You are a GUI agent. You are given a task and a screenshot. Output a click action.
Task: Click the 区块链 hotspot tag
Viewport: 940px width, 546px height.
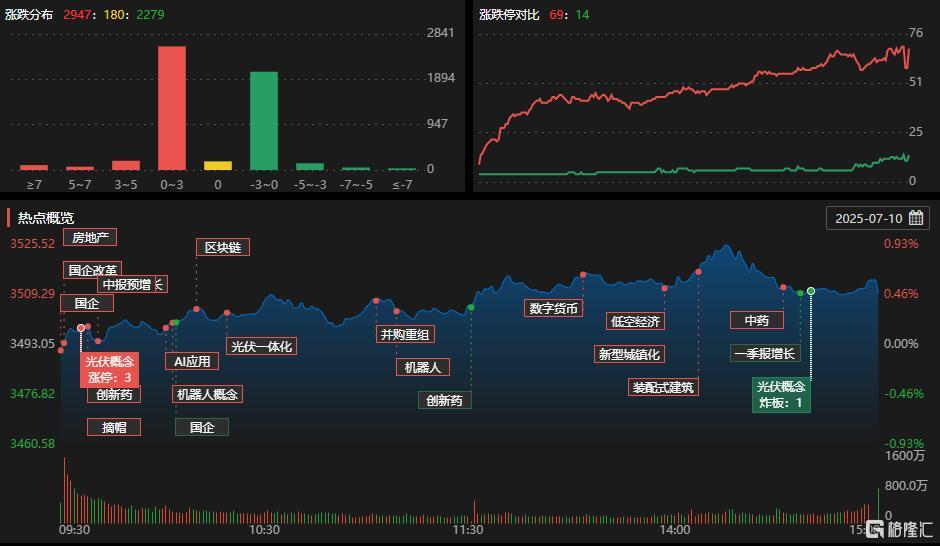(222, 247)
